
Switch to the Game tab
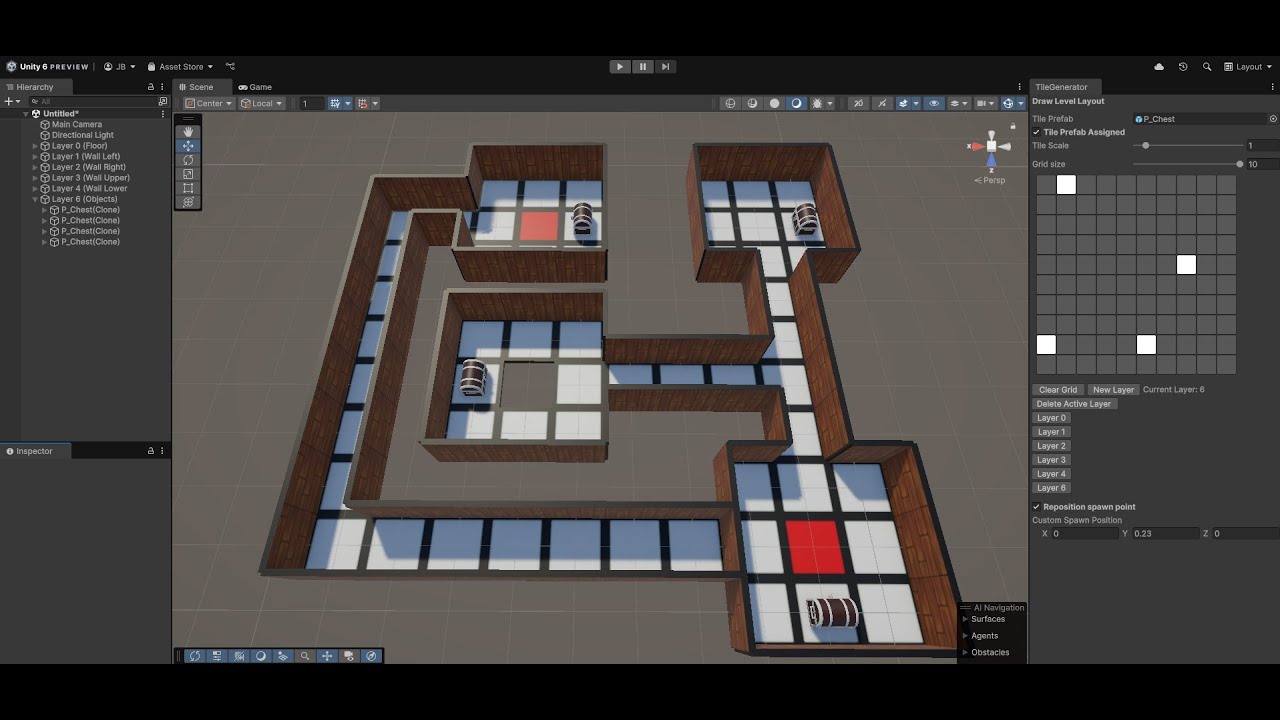point(255,87)
